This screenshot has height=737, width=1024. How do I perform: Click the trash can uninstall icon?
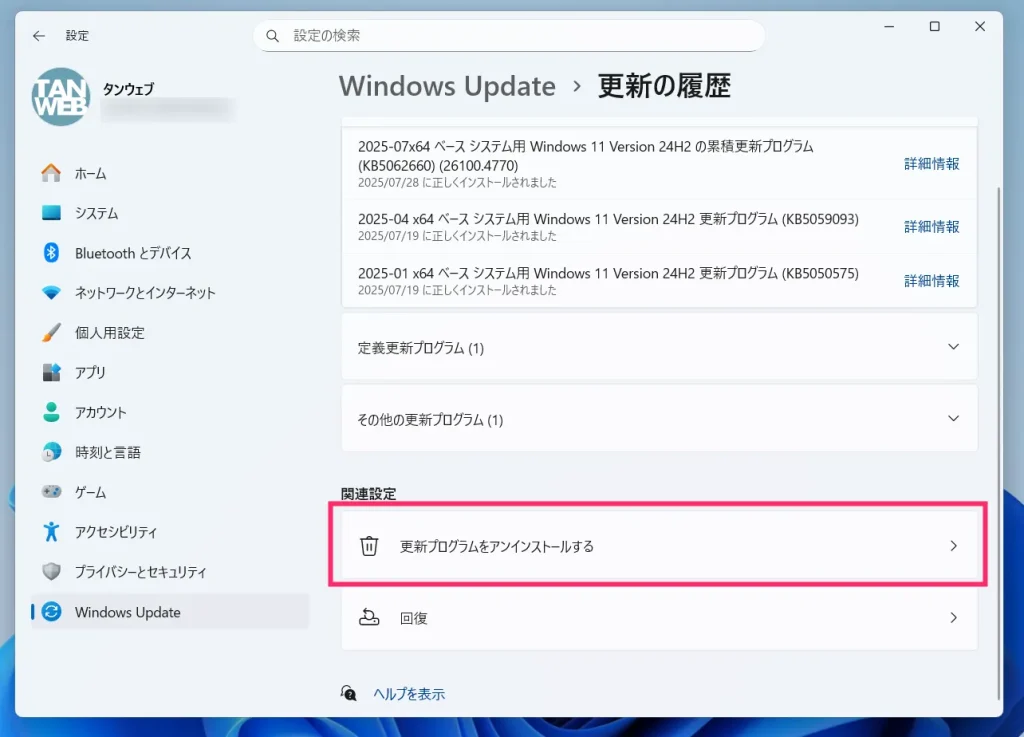pos(369,546)
